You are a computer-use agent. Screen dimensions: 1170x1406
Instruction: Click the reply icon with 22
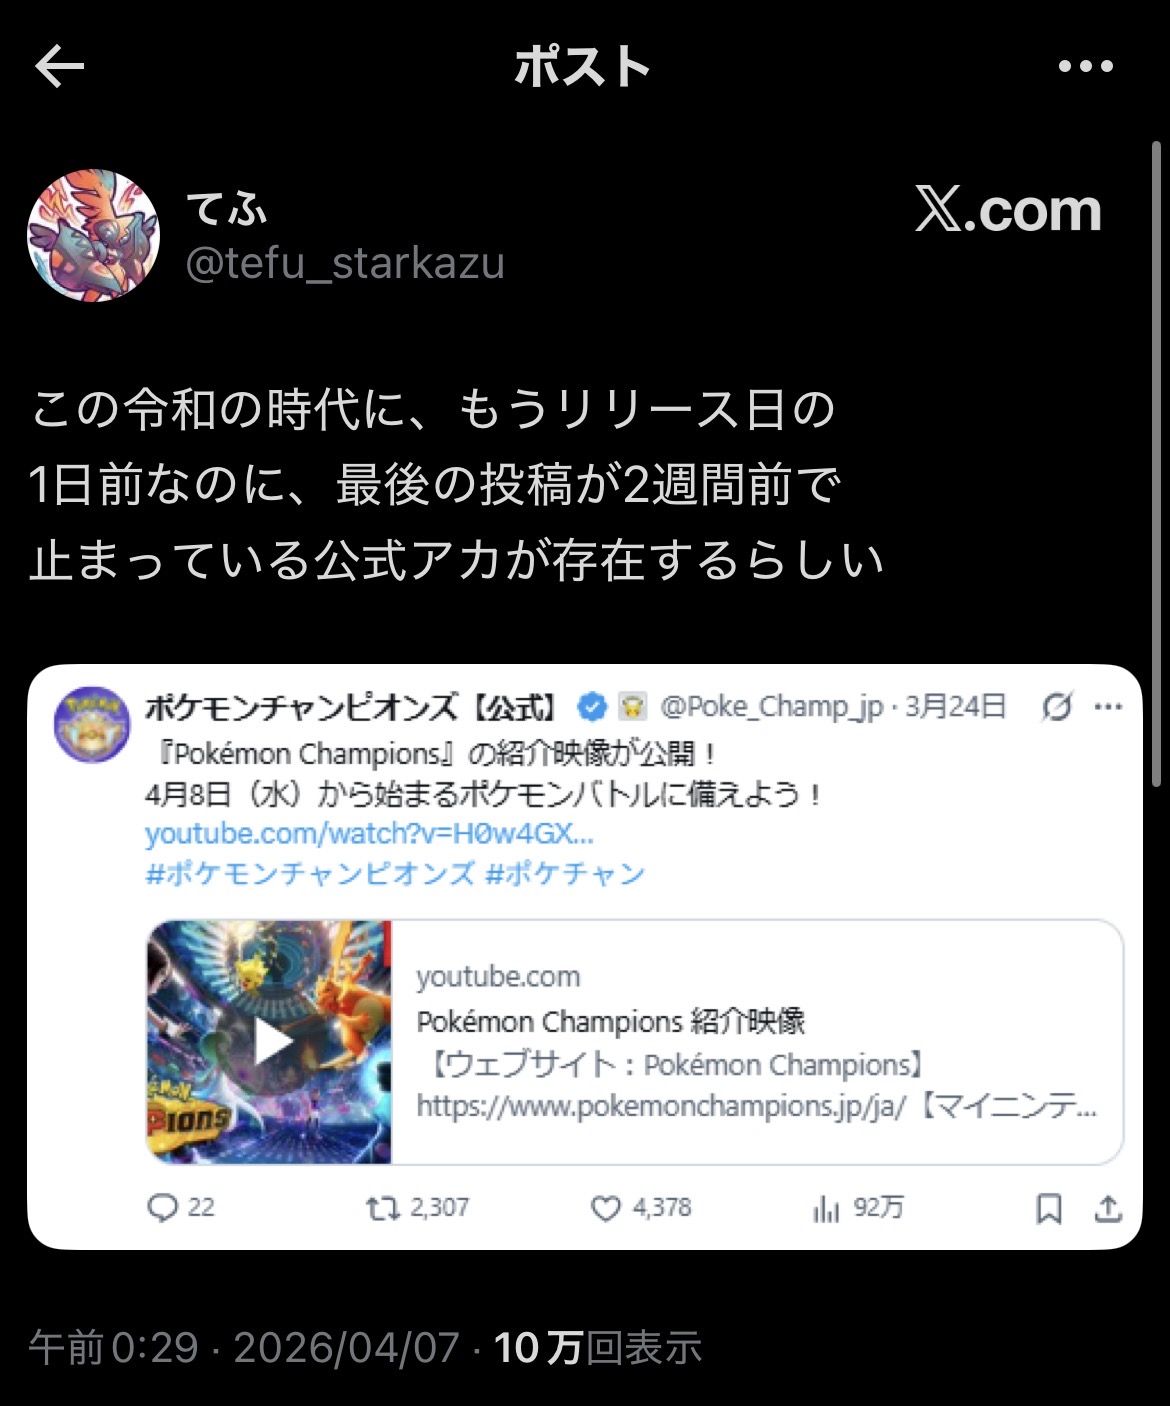tap(180, 1208)
